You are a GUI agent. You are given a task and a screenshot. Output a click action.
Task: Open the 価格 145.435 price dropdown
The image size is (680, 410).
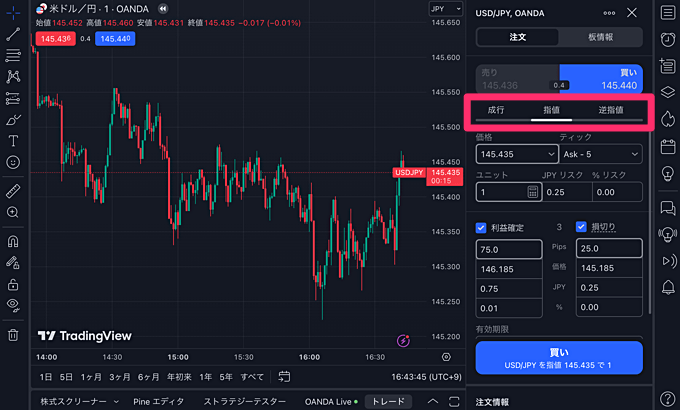tap(517, 154)
